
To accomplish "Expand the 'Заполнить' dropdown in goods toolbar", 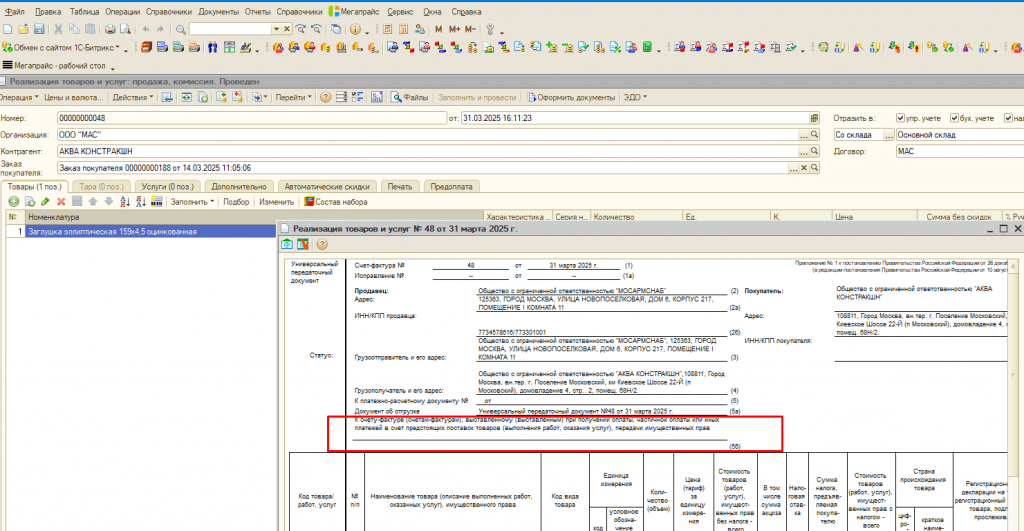I will (x=192, y=202).
